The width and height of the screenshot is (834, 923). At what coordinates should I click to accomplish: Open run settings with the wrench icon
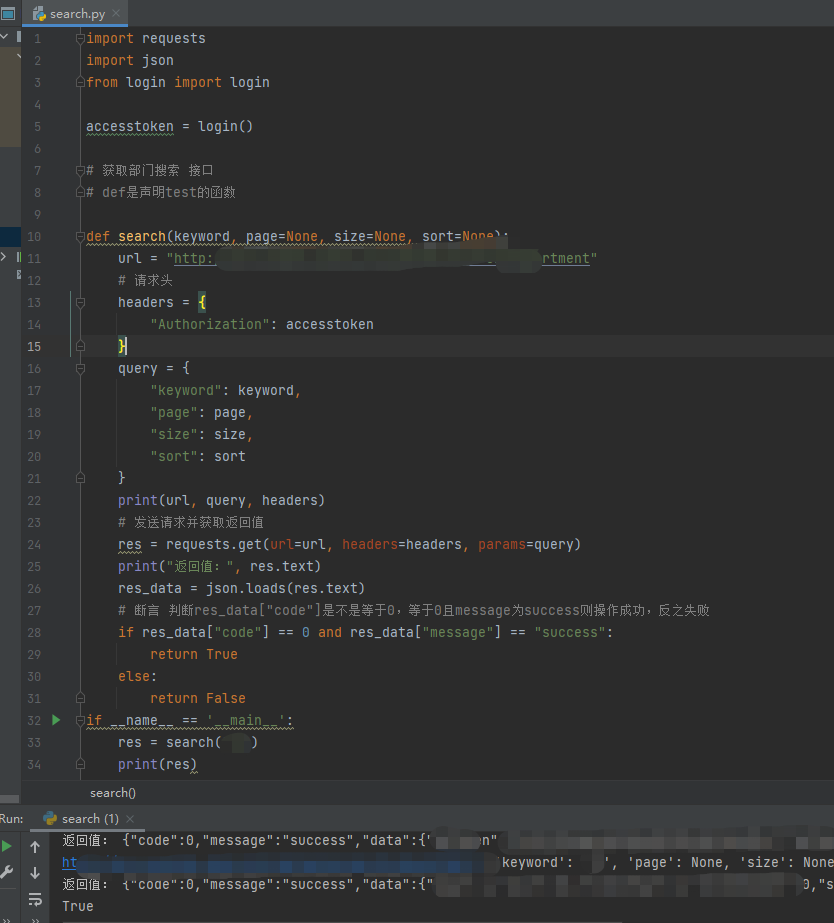pyautogui.click(x=6, y=872)
